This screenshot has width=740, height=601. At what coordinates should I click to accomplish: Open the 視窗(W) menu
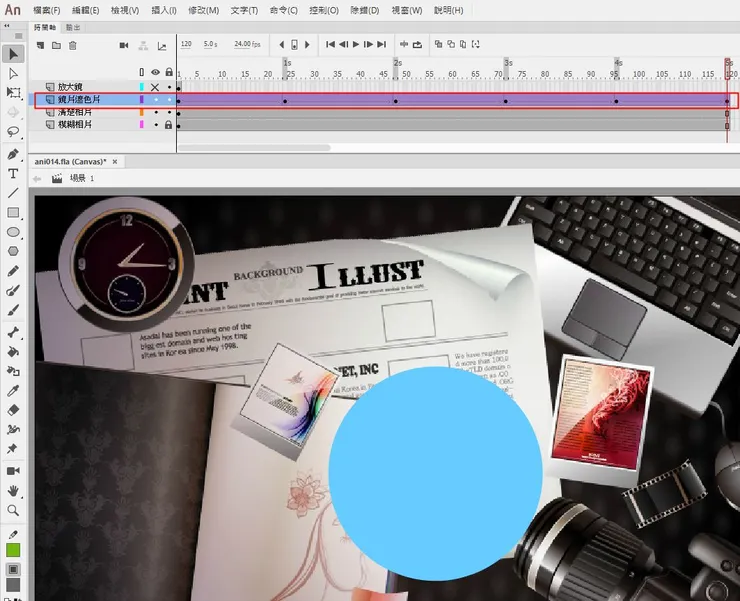click(x=407, y=10)
